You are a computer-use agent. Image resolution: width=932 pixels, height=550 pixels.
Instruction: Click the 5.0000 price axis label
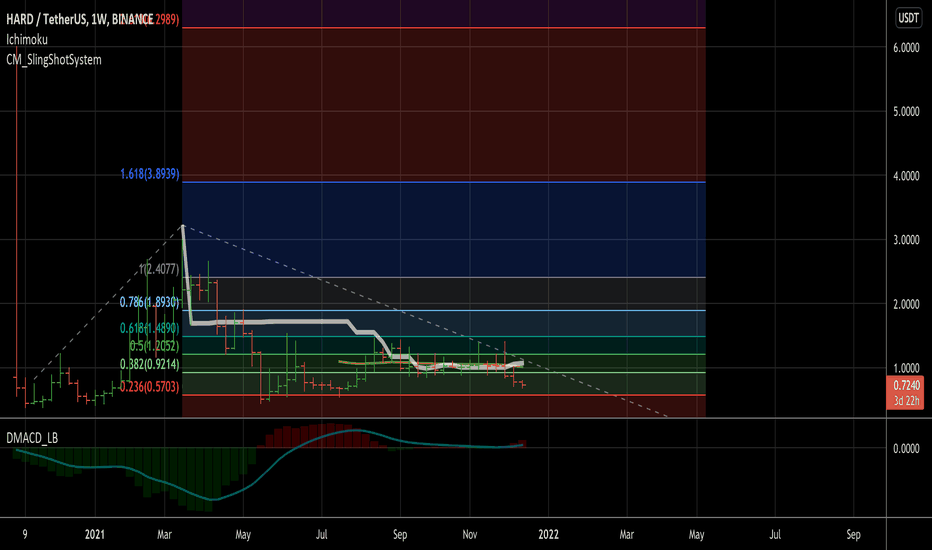pyautogui.click(x=906, y=112)
